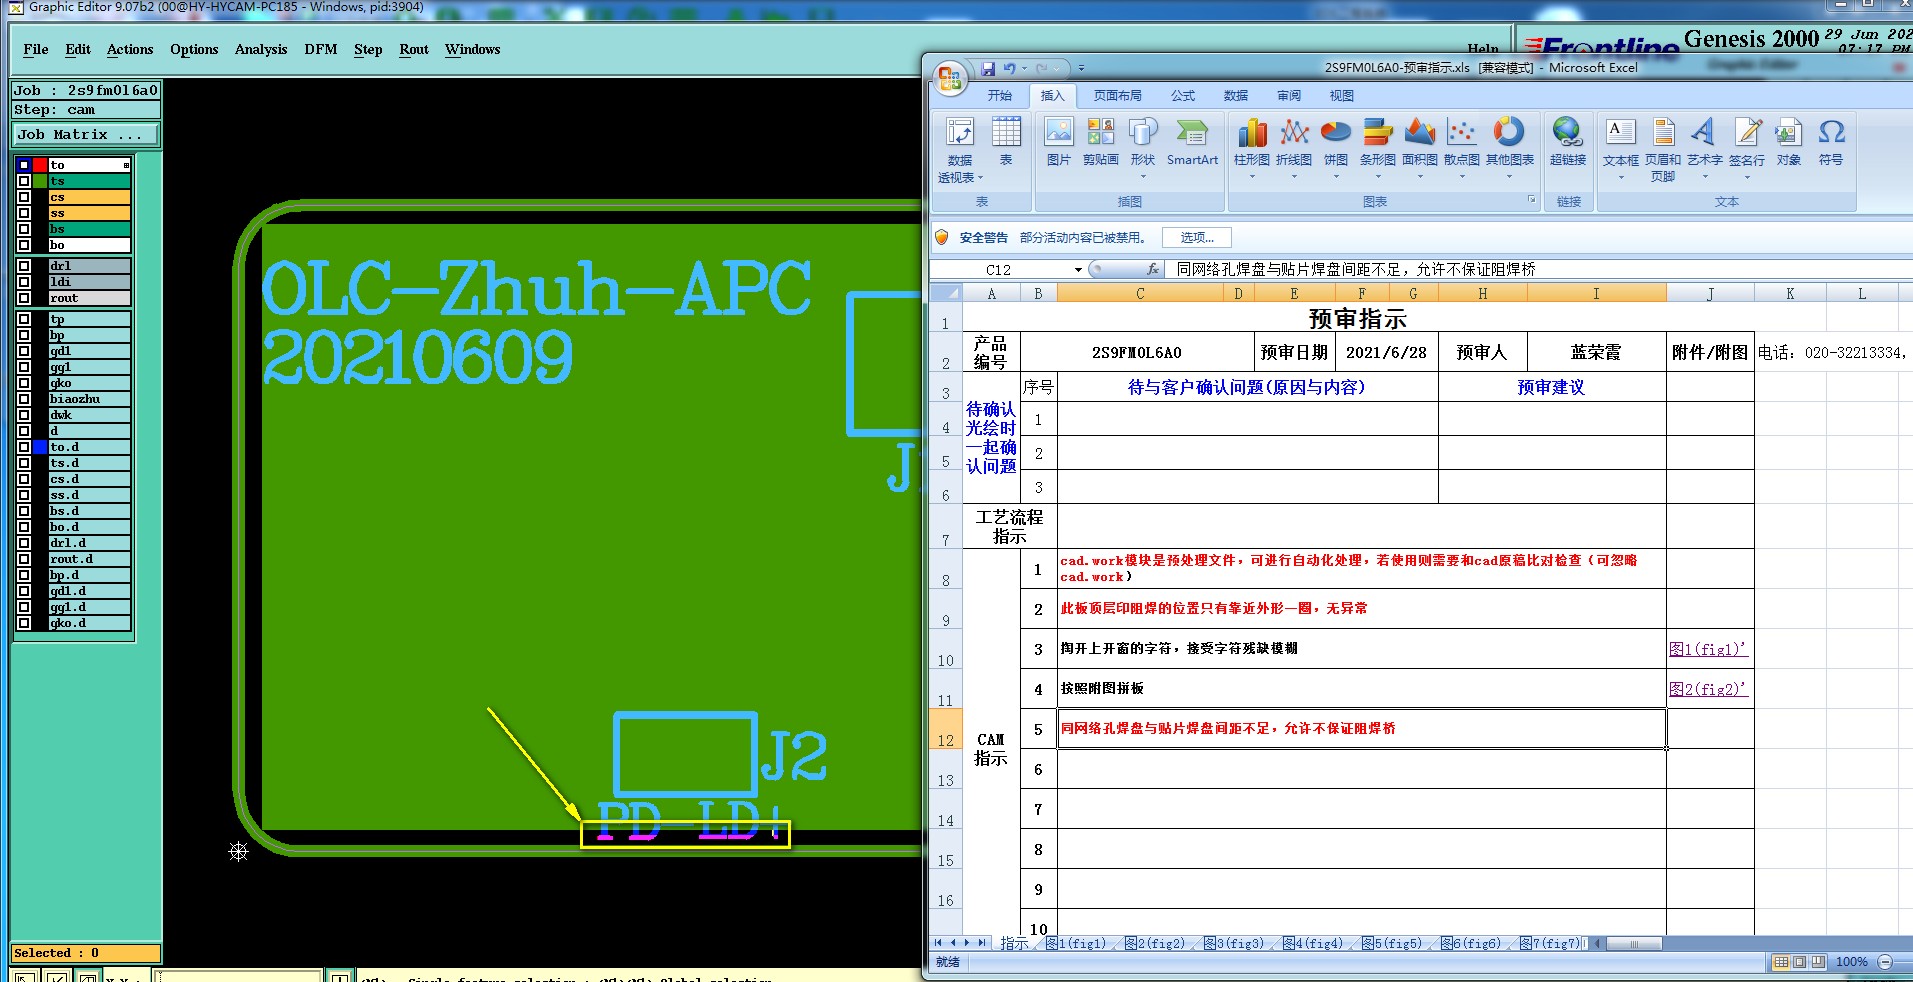
Task: Insert an object (对象)
Action: (1788, 141)
